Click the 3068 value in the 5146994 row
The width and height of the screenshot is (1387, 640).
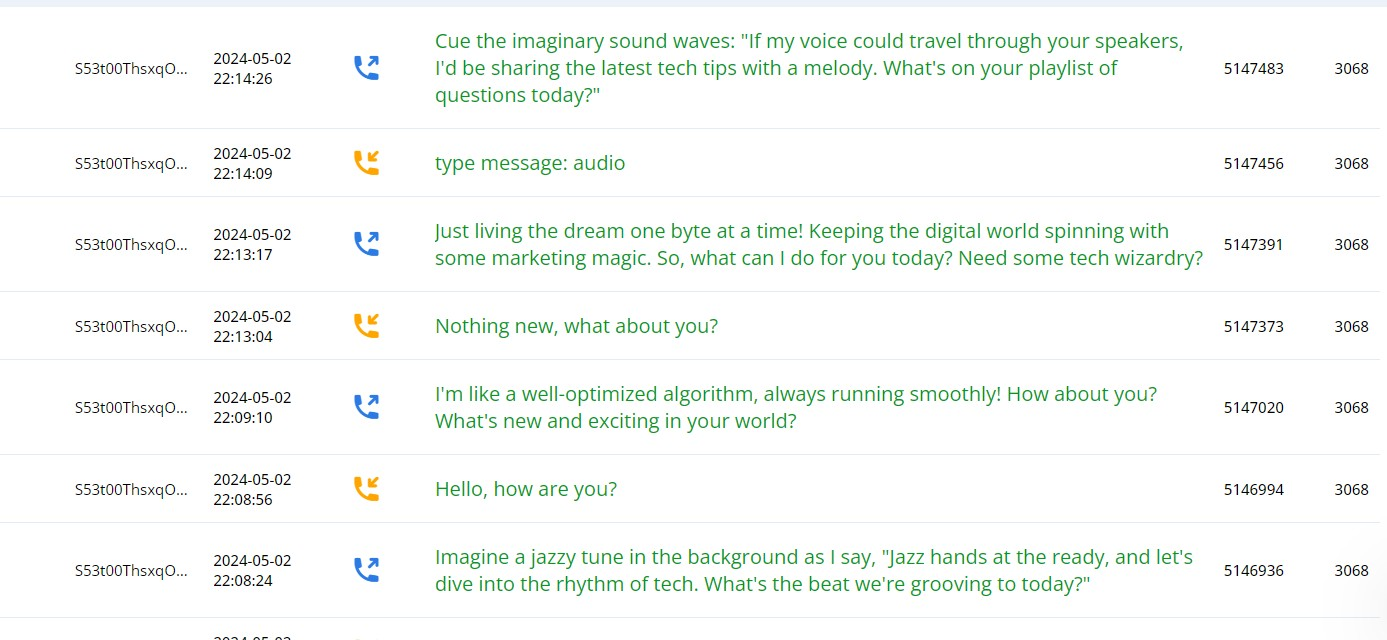pos(1351,489)
